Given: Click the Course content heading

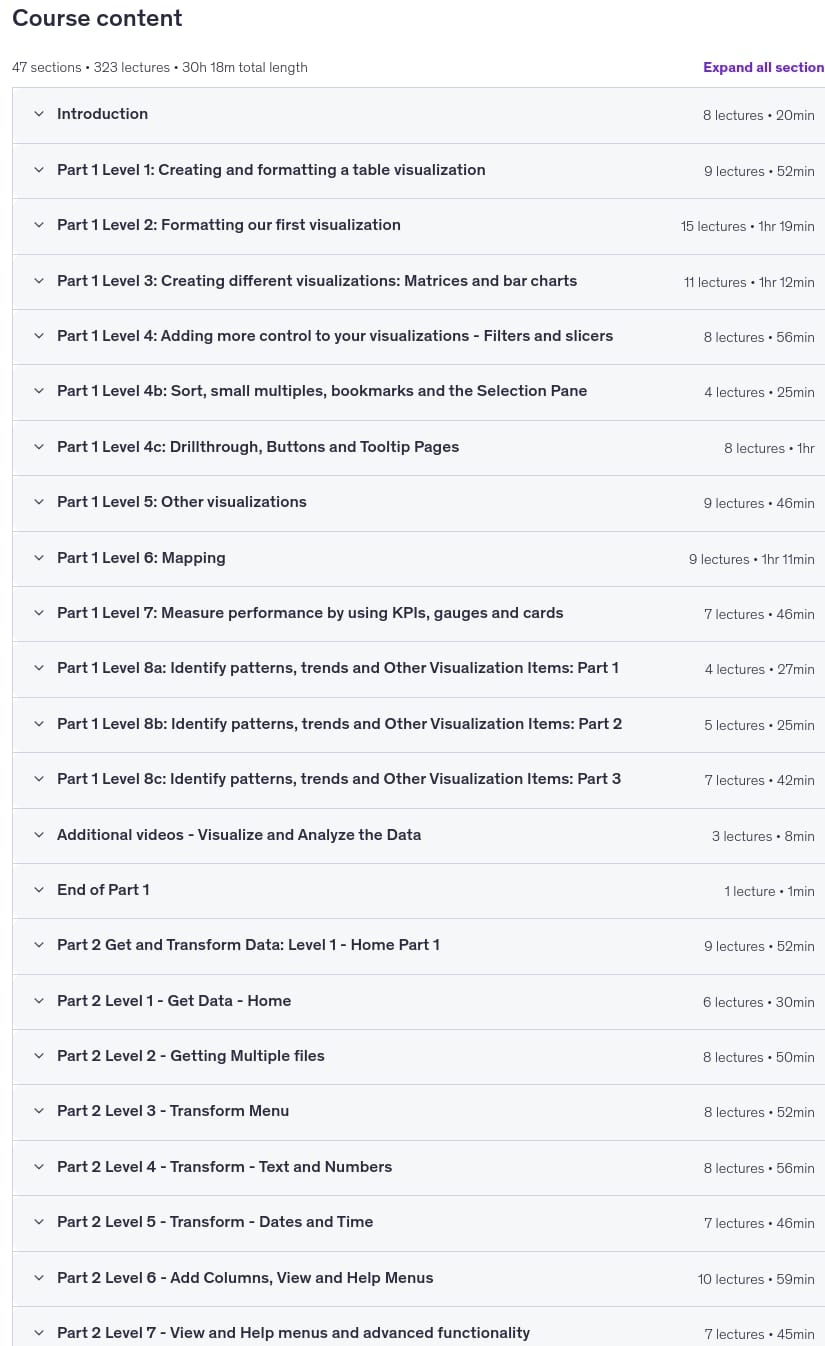Looking at the screenshot, I should click(97, 18).
